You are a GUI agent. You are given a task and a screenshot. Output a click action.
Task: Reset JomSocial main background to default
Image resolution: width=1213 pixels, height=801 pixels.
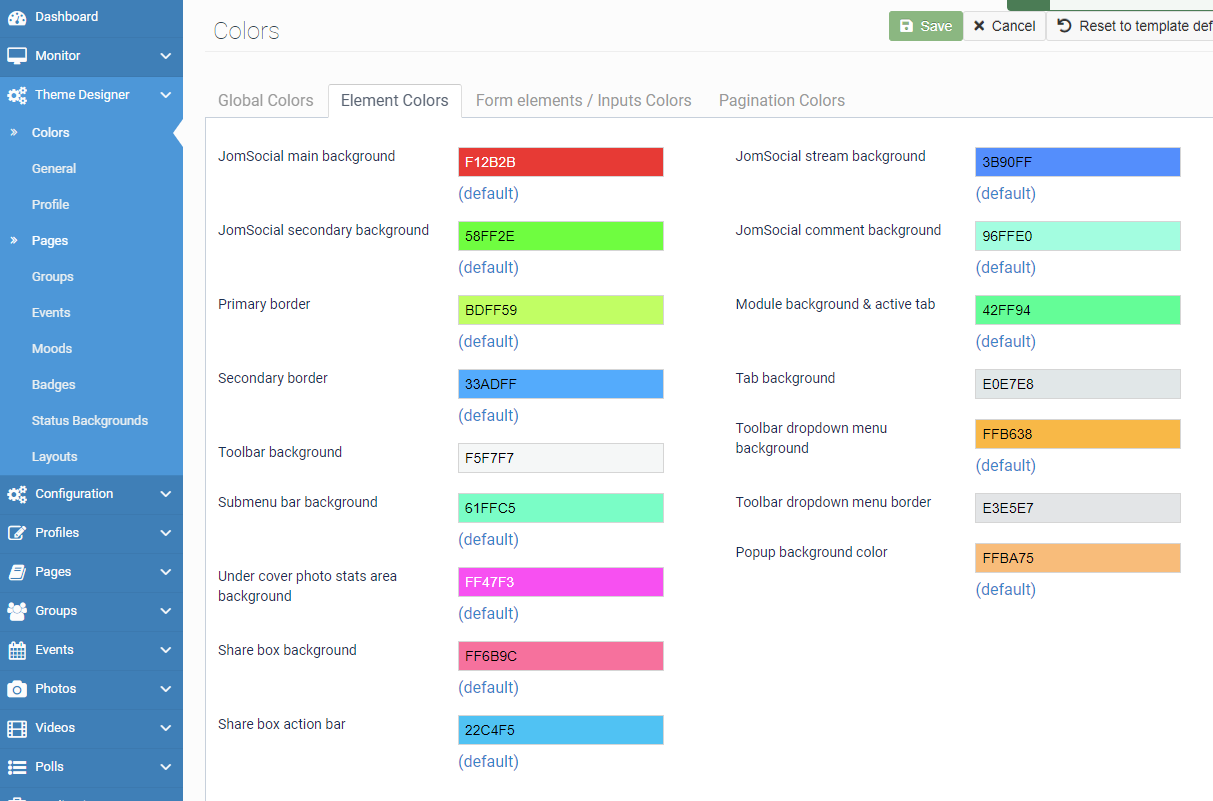(x=488, y=193)
